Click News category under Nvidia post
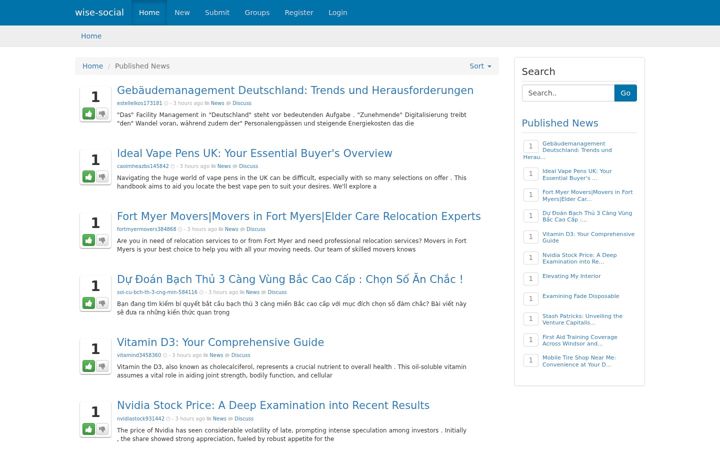Screen dimensions: 720x450 [219, 419]
